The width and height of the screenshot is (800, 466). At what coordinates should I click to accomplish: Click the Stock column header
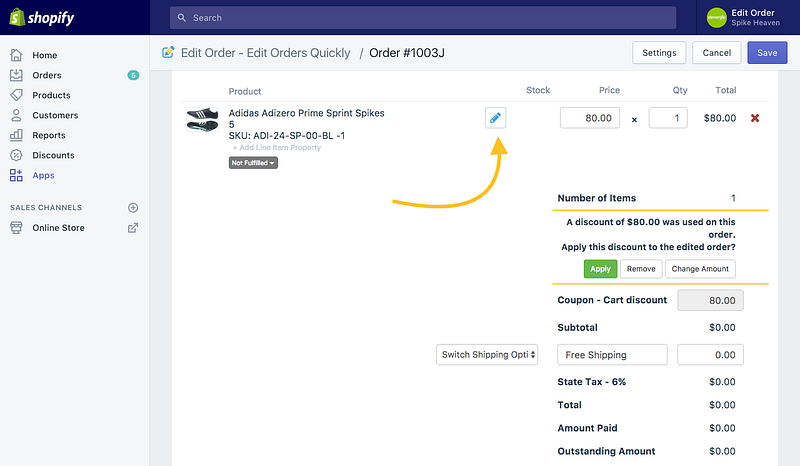pos(538,90)
